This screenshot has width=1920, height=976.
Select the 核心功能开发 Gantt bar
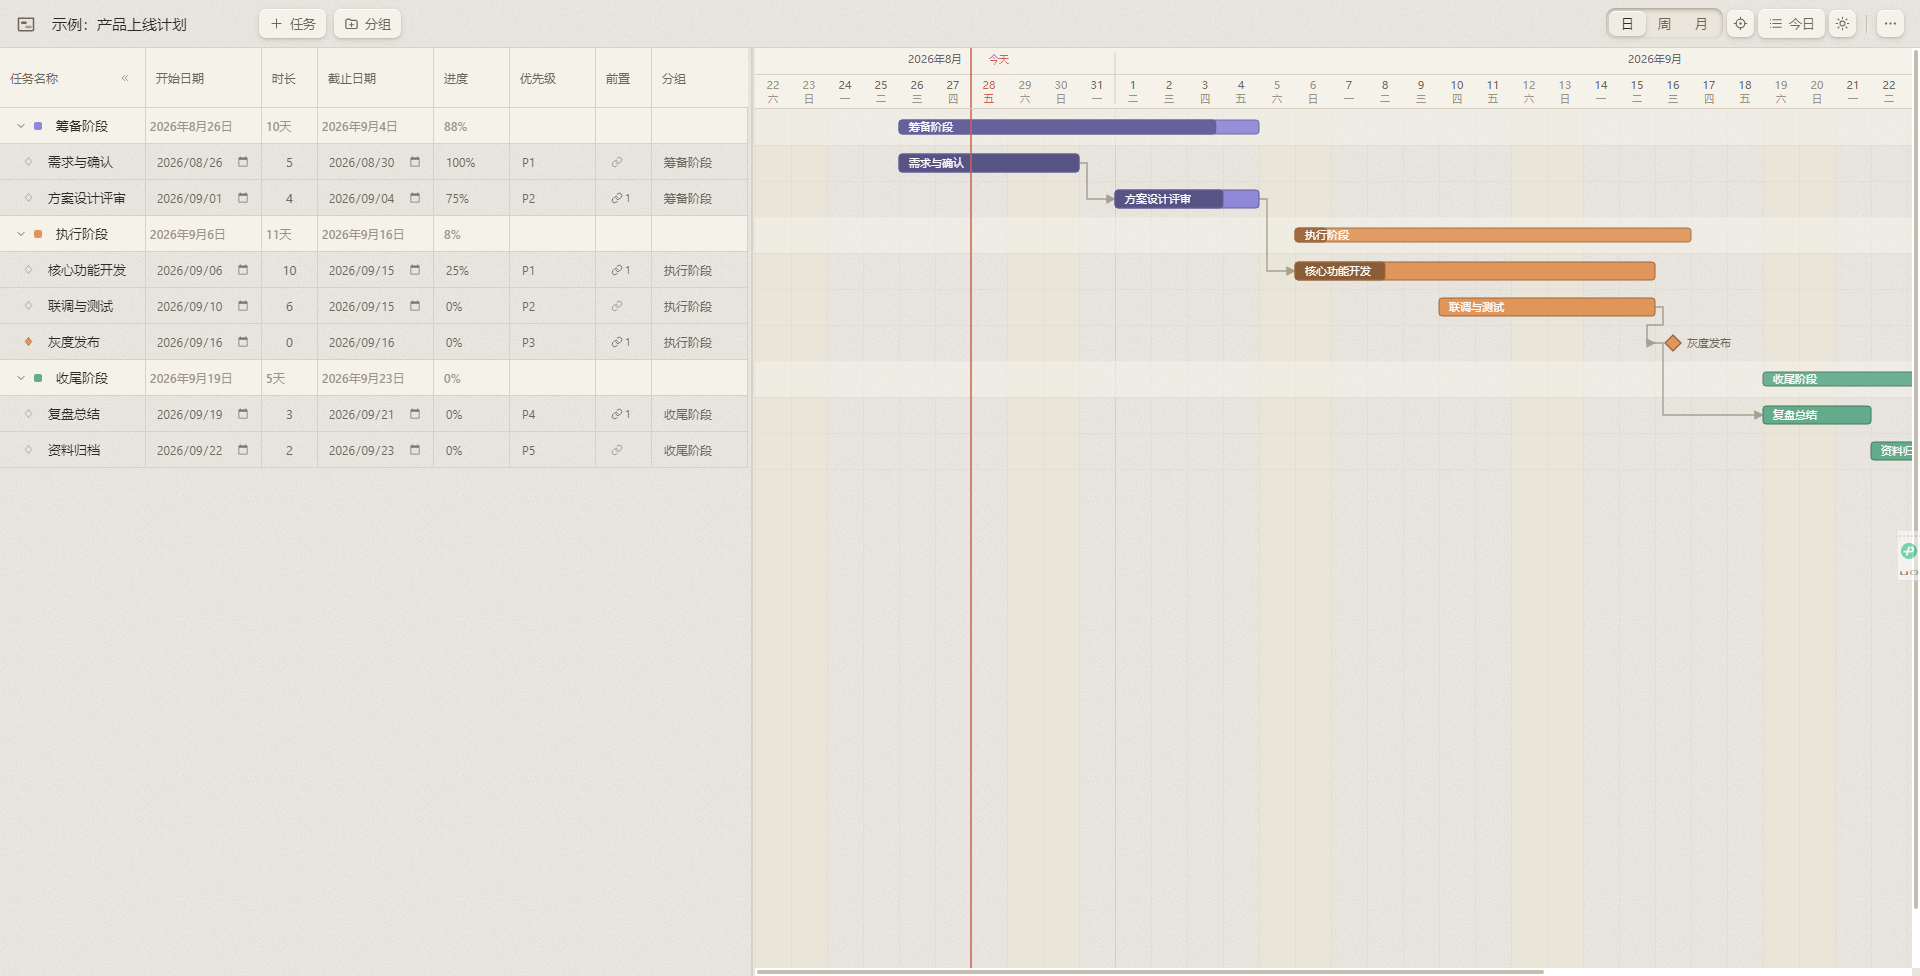(1474, 271)
